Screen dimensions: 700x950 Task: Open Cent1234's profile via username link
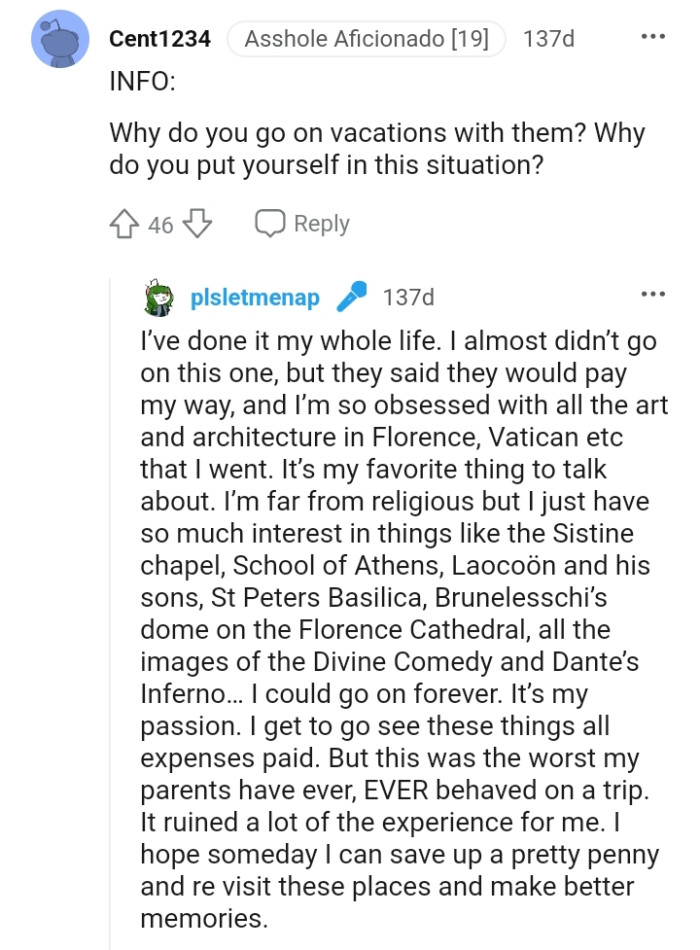pyautogui.click(x=162, y=39)
